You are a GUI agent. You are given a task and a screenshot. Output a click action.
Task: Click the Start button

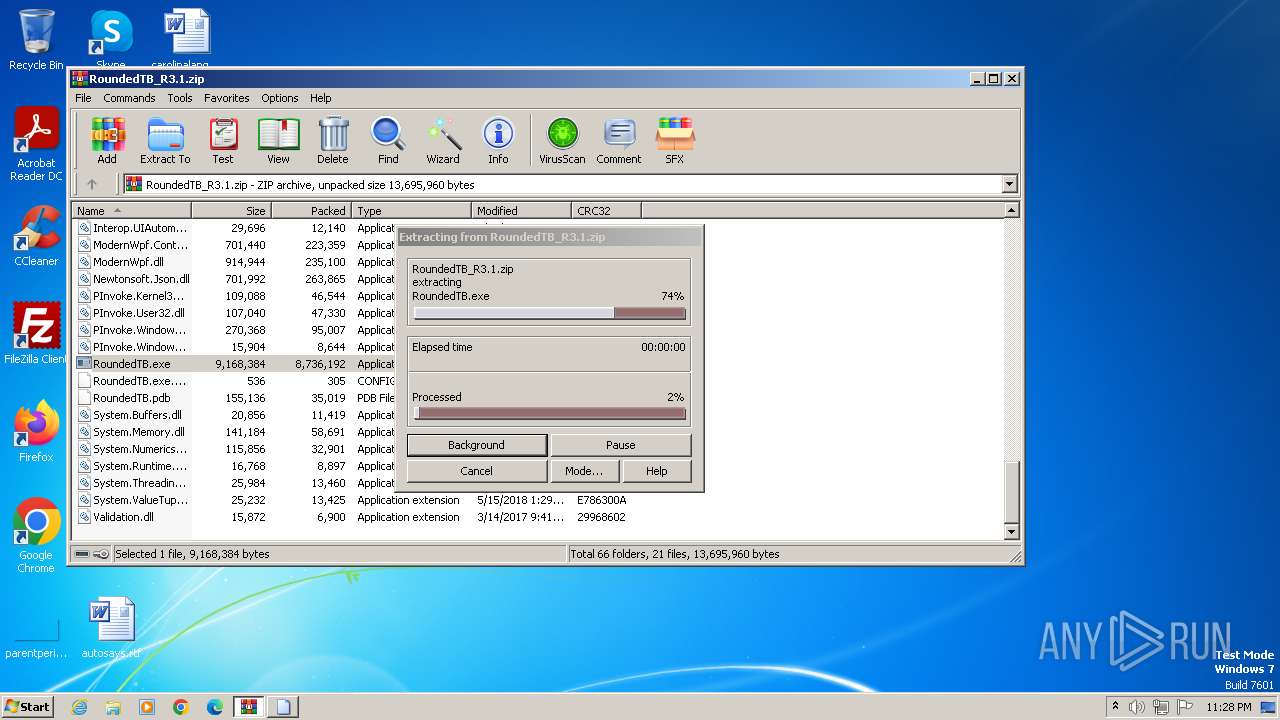pyautogui.click(x=27, y=707)
